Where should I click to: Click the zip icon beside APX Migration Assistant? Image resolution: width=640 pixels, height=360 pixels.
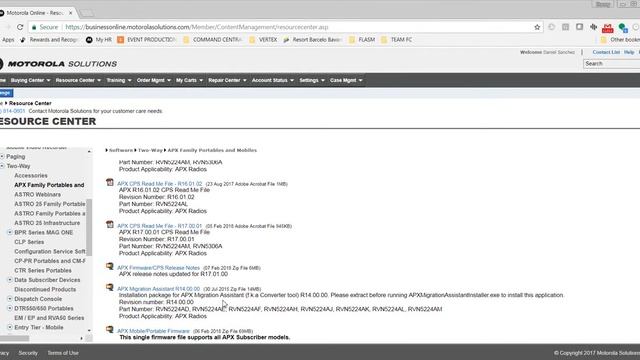[x=110, y=287]
